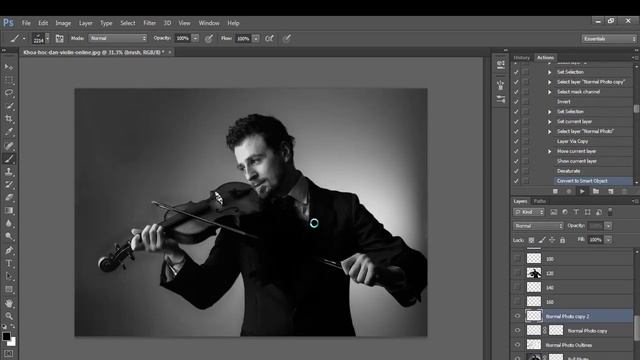
Task: Select the Show current layer step
Action: point(577,161)
